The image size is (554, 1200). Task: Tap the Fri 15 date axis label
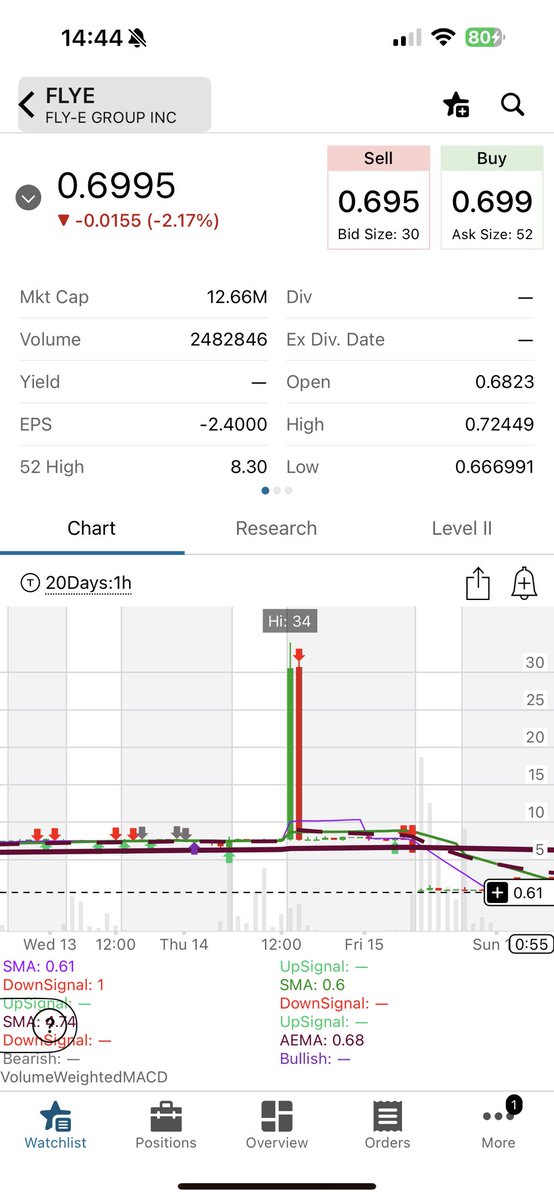coord(364,944)
